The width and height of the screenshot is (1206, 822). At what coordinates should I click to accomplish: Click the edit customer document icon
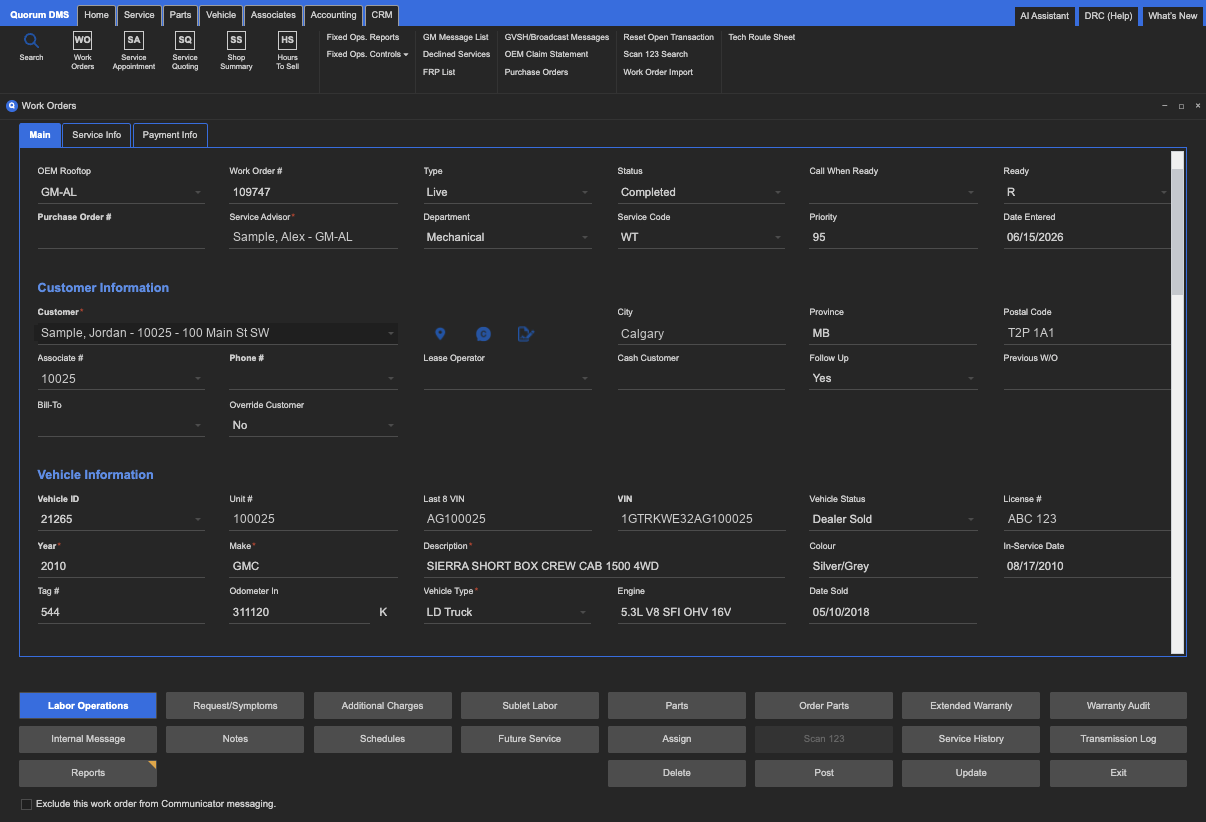pos(526,334)
